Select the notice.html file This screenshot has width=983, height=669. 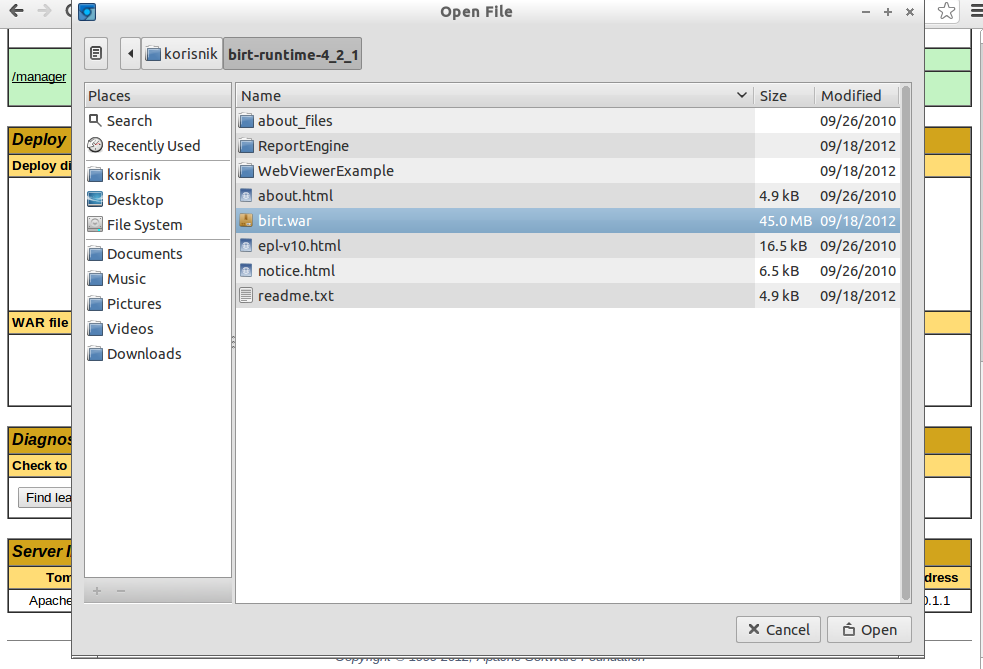[568, 271]
